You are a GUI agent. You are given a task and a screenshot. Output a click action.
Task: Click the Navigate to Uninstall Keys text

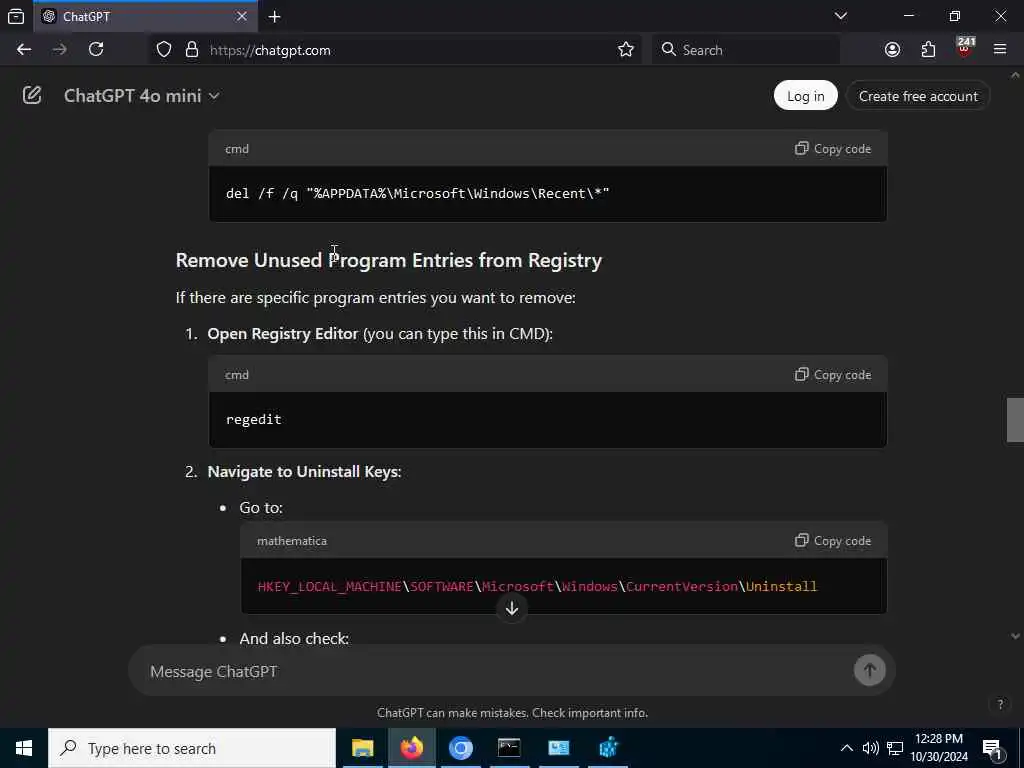(x=304, y=472)
